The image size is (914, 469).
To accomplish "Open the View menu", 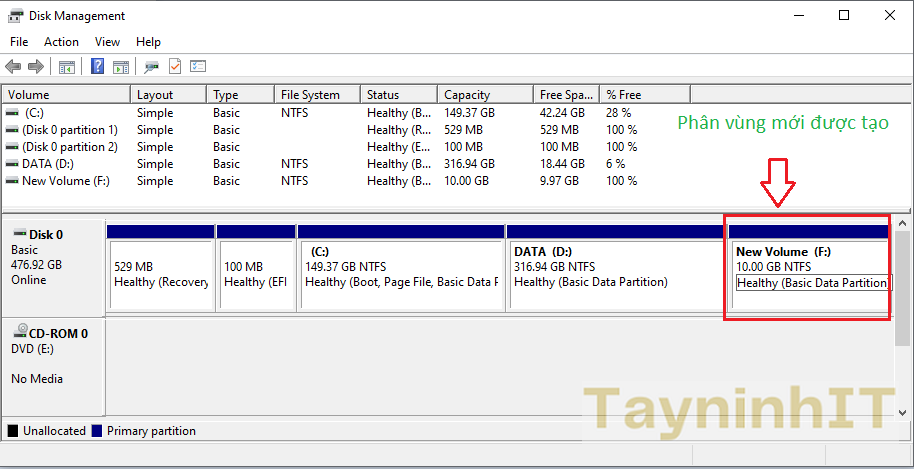I will point(107,42).
